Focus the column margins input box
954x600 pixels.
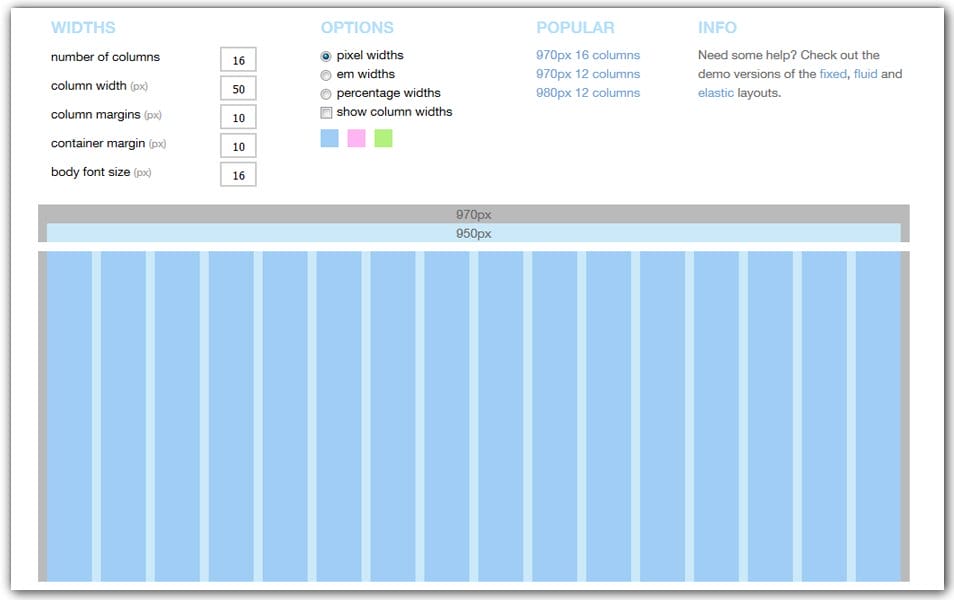238,117
